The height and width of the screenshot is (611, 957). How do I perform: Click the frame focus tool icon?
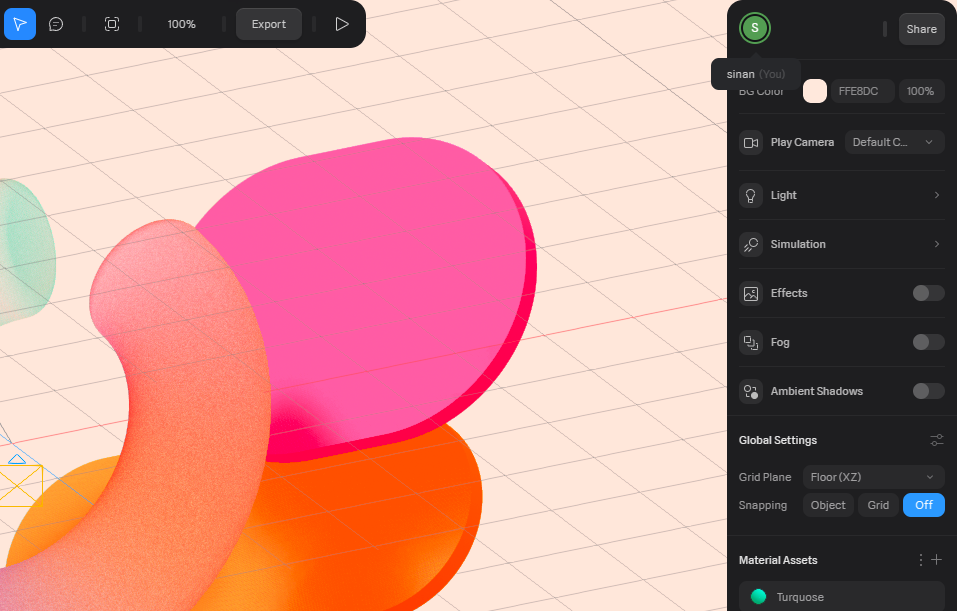click(x=112, y=24)
